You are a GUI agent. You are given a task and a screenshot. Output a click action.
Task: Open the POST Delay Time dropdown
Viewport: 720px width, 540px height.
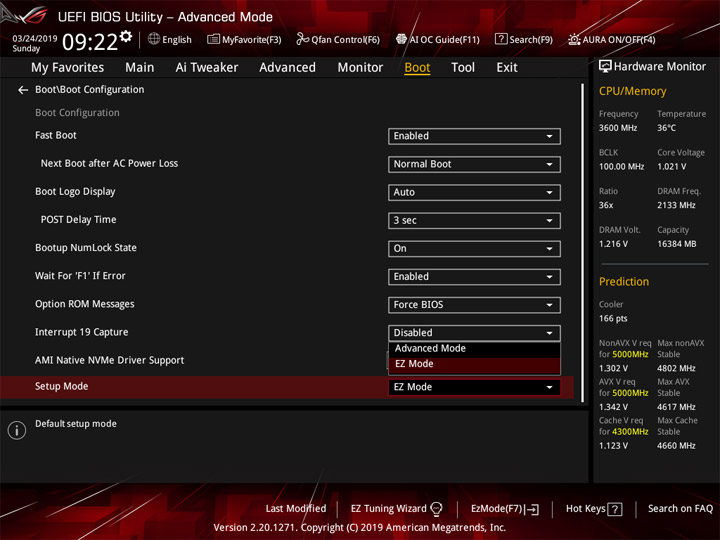point(474,220)
